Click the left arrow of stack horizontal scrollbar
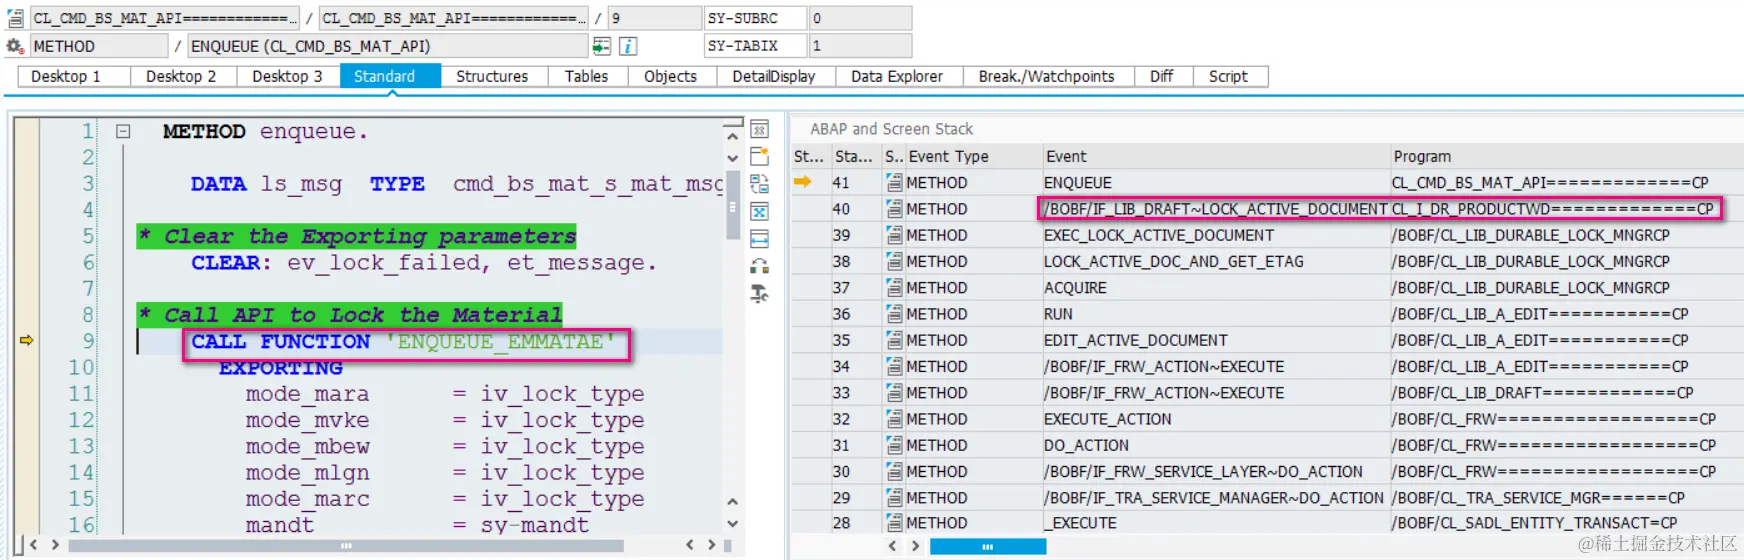The image size is (1744, 560). (893, 546)
